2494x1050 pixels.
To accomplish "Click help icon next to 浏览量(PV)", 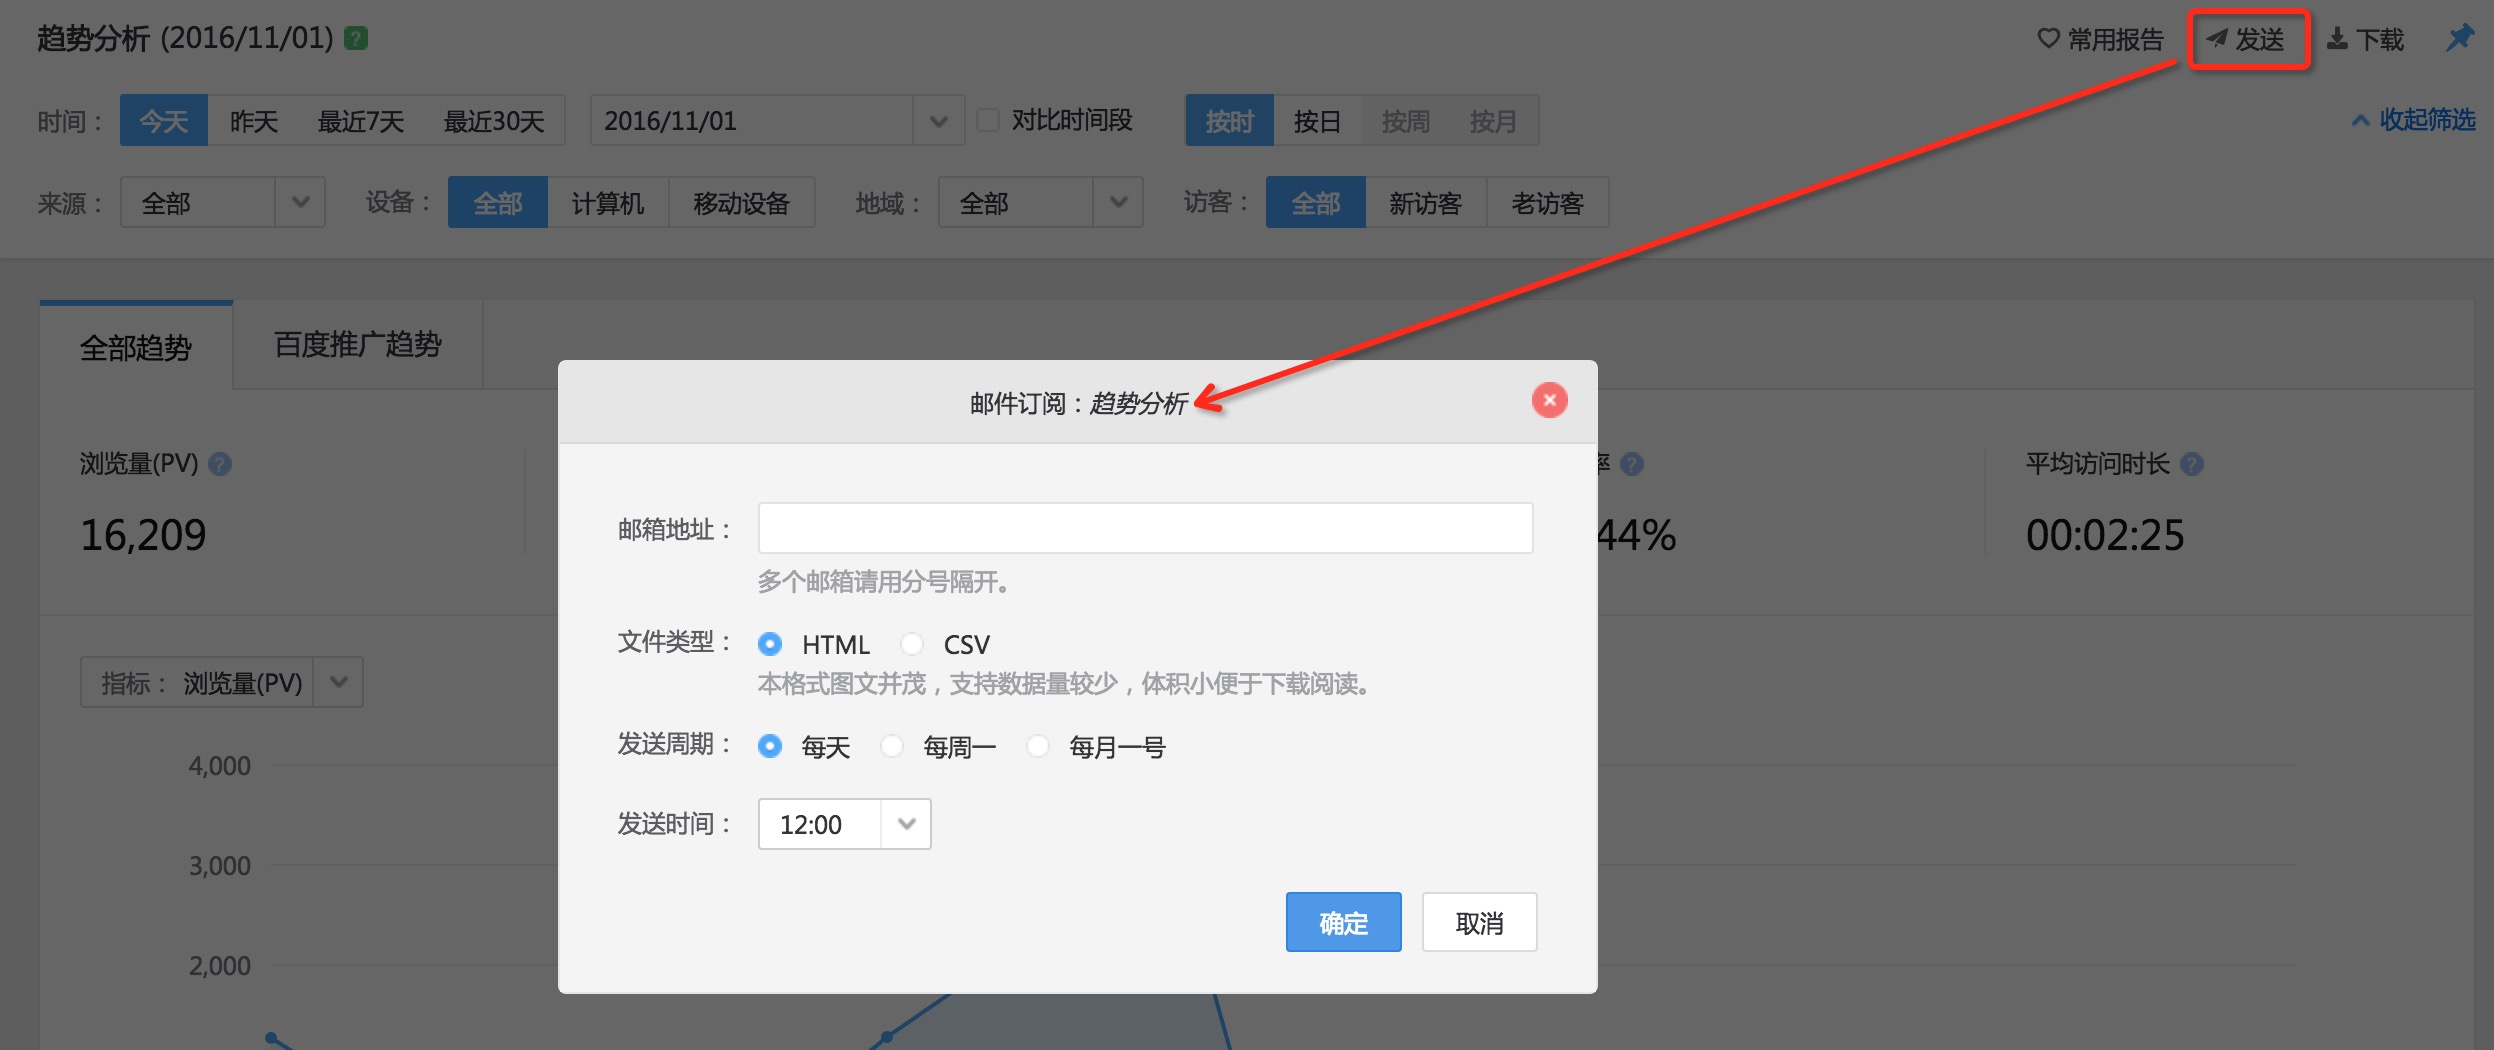I will coord(221,465).
